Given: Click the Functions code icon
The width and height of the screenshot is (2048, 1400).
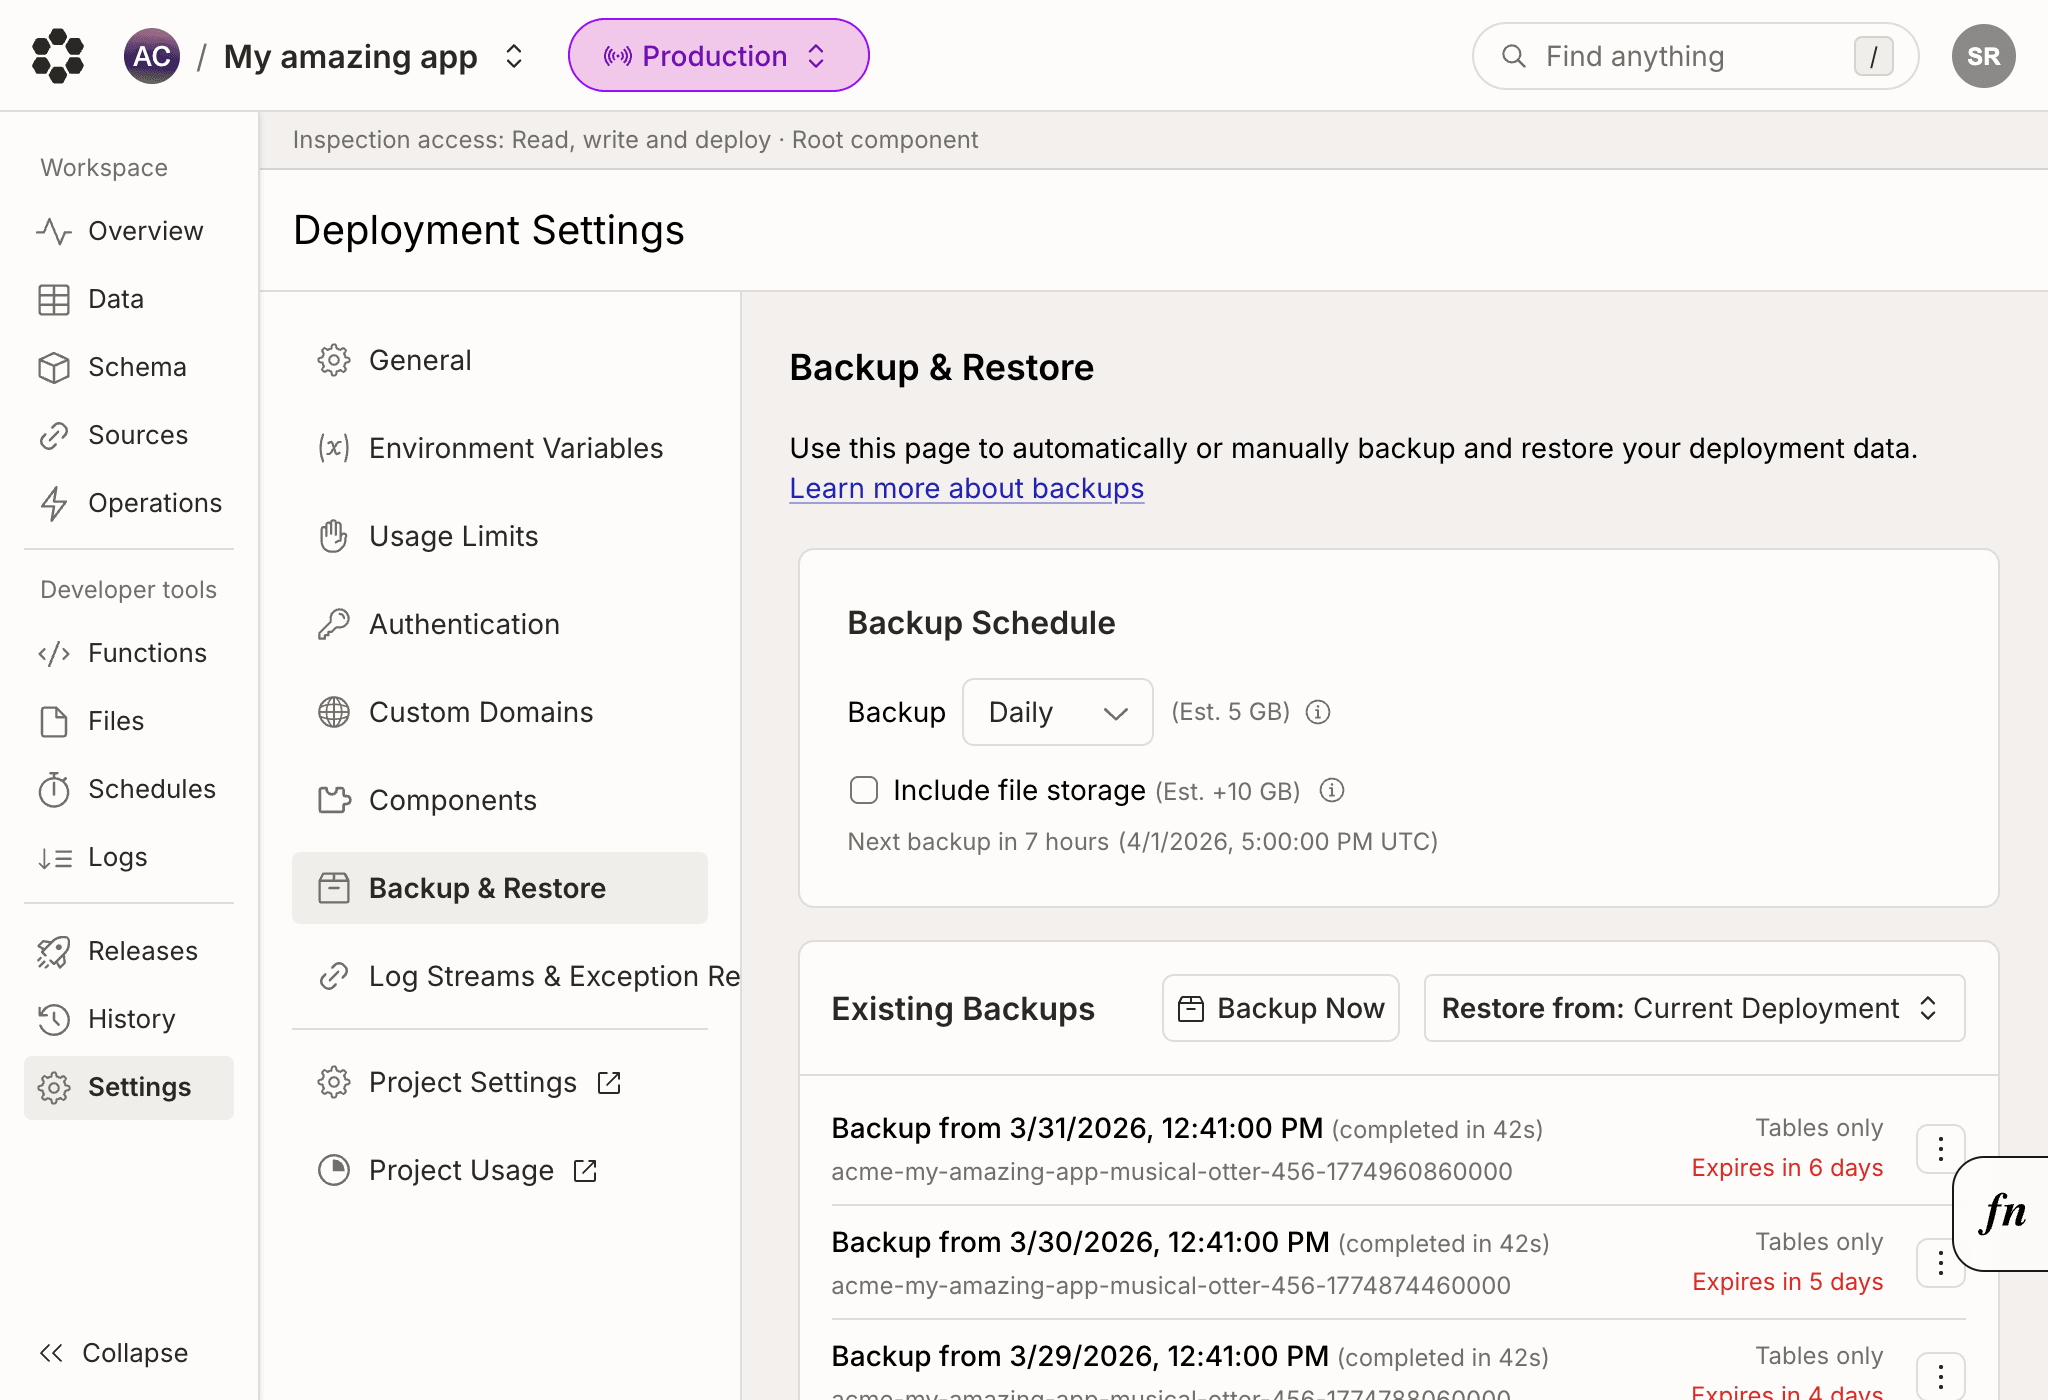Looking at the screenshot, I should (54, 653).
